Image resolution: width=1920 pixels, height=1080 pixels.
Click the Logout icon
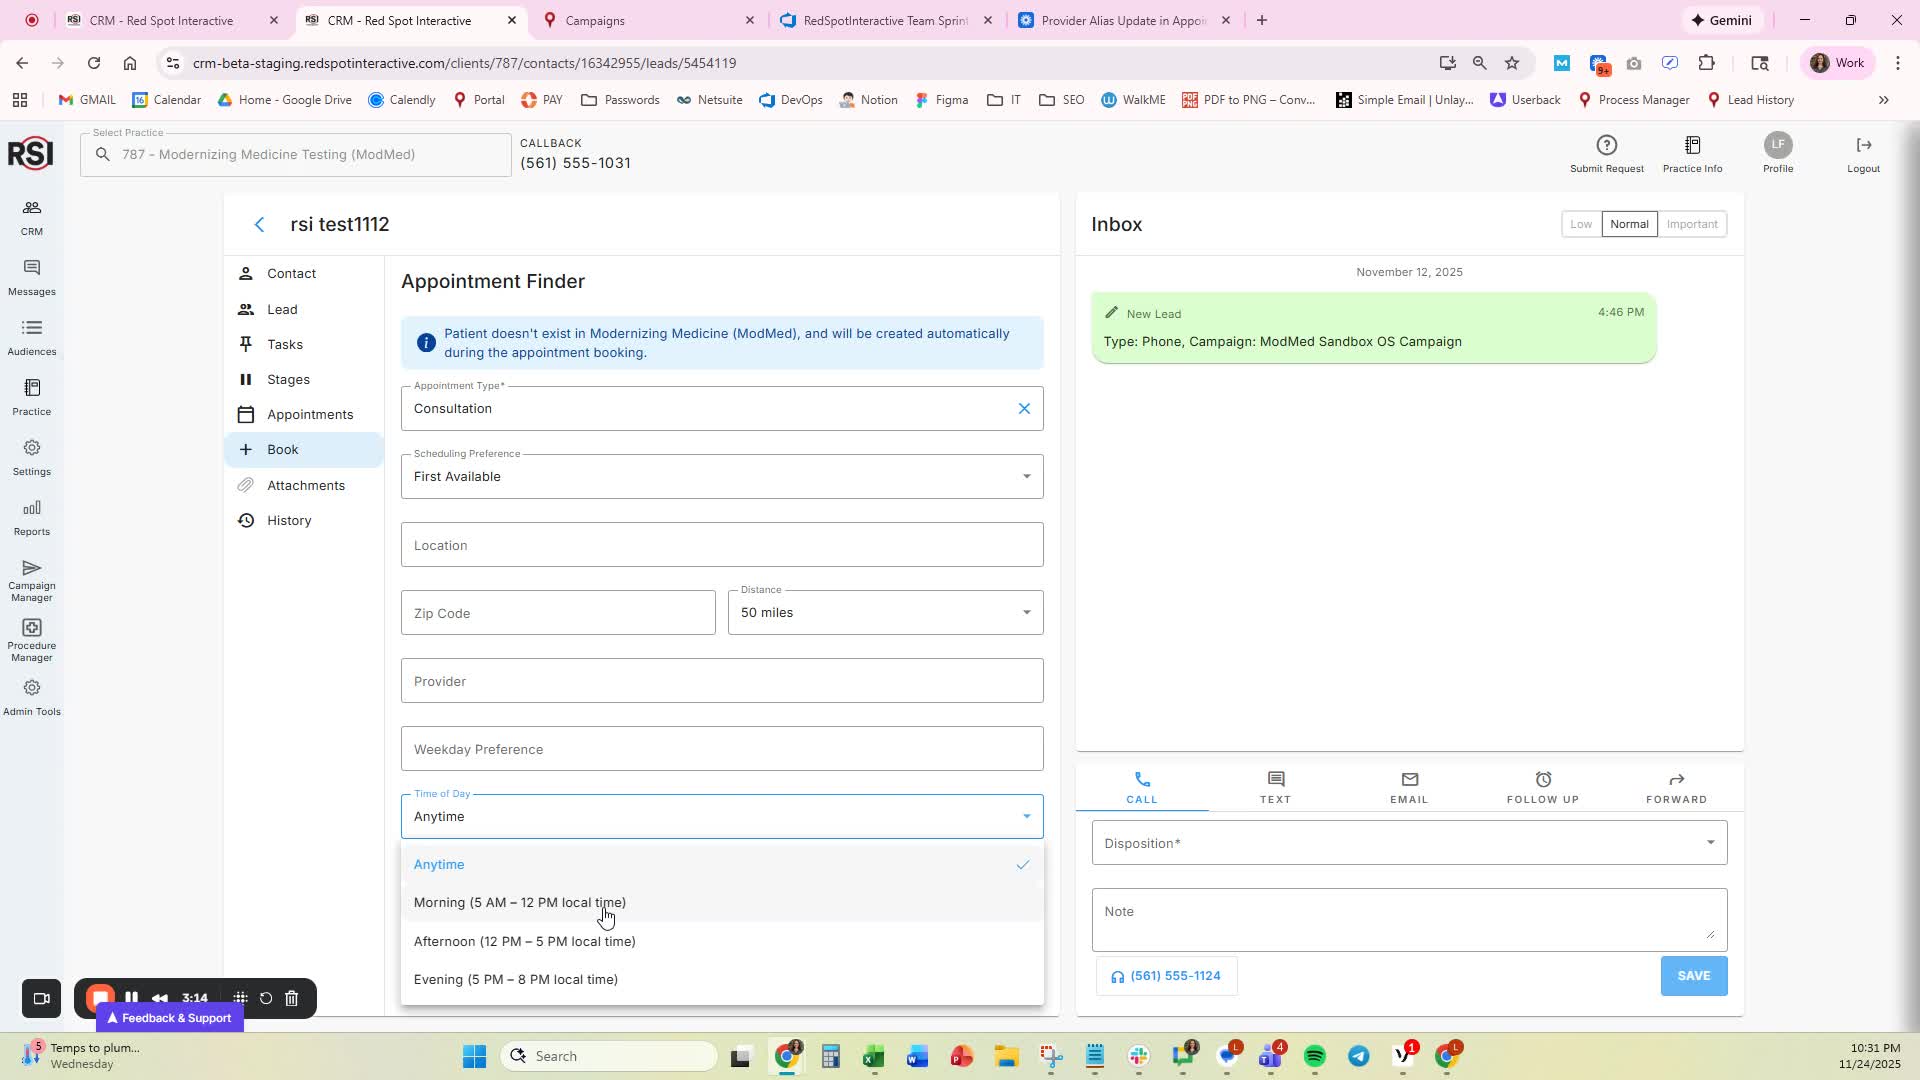(x=1863, y=153)
